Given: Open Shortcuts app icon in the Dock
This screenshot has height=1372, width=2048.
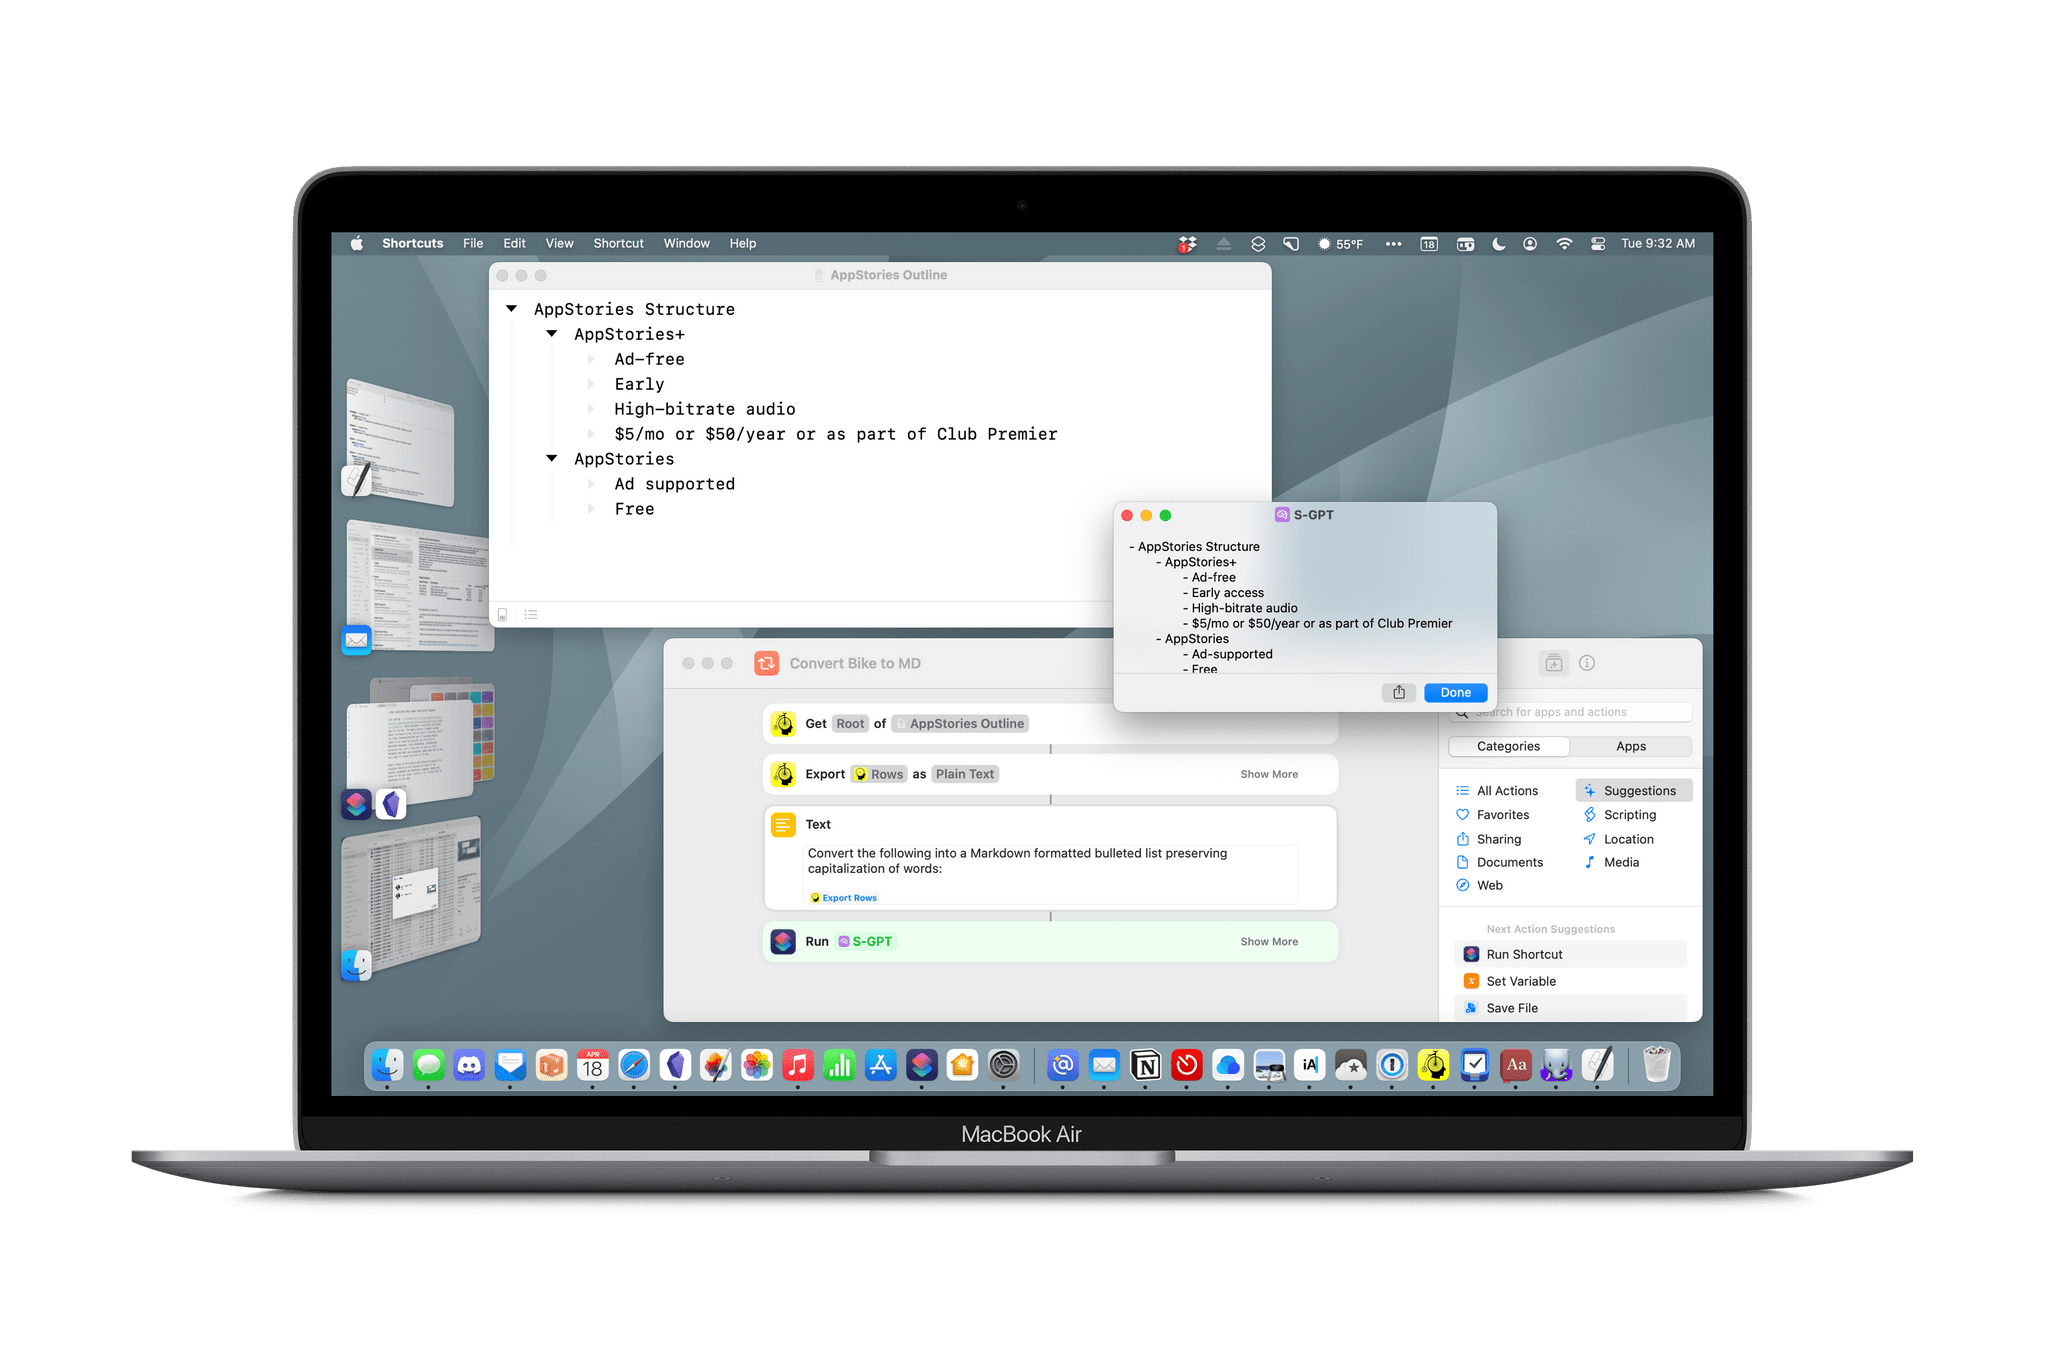Looking at the screenshot, I should [921, 1065].
